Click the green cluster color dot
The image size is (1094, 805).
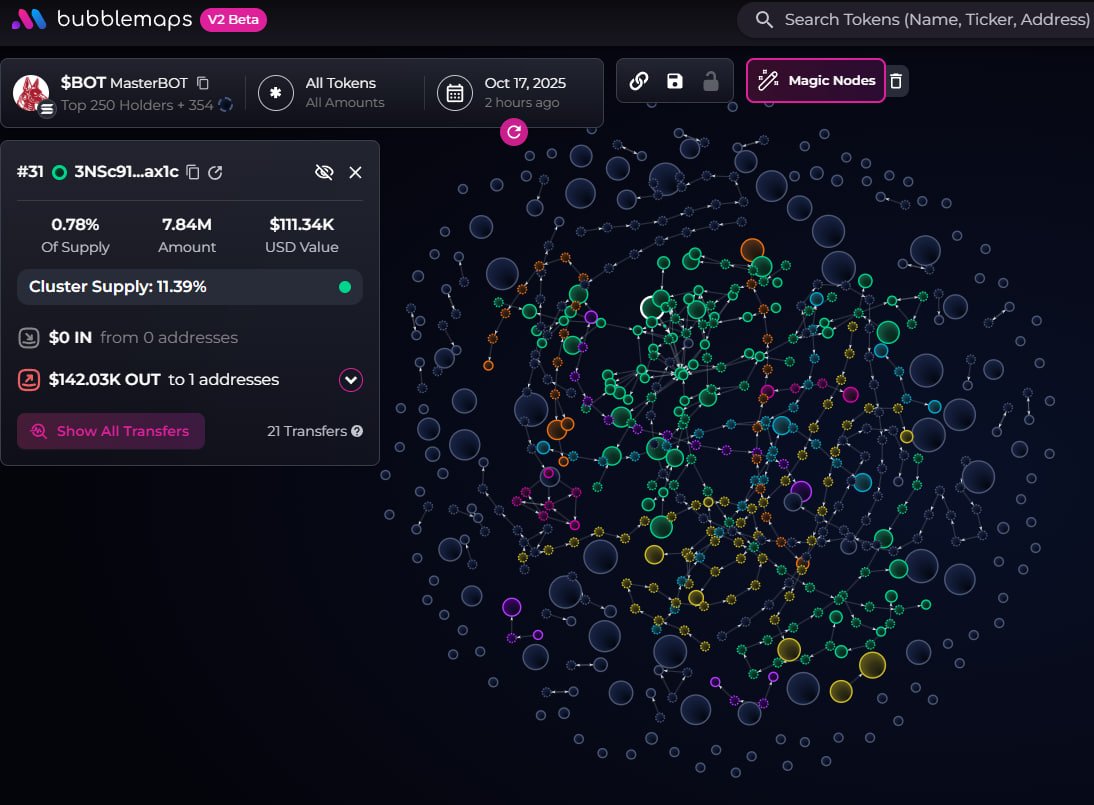[x=345, y=287]
